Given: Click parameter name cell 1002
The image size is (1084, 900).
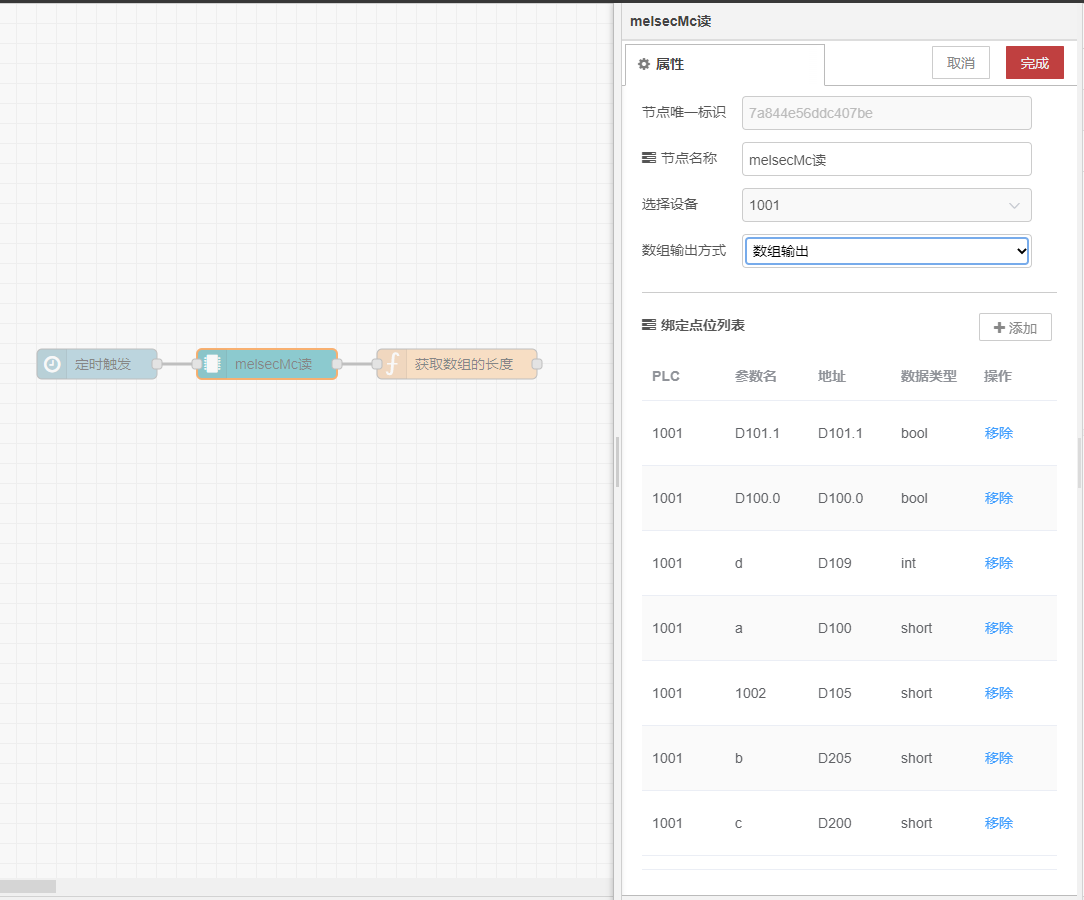Looking at the screenshot, I should pos(750,693).
